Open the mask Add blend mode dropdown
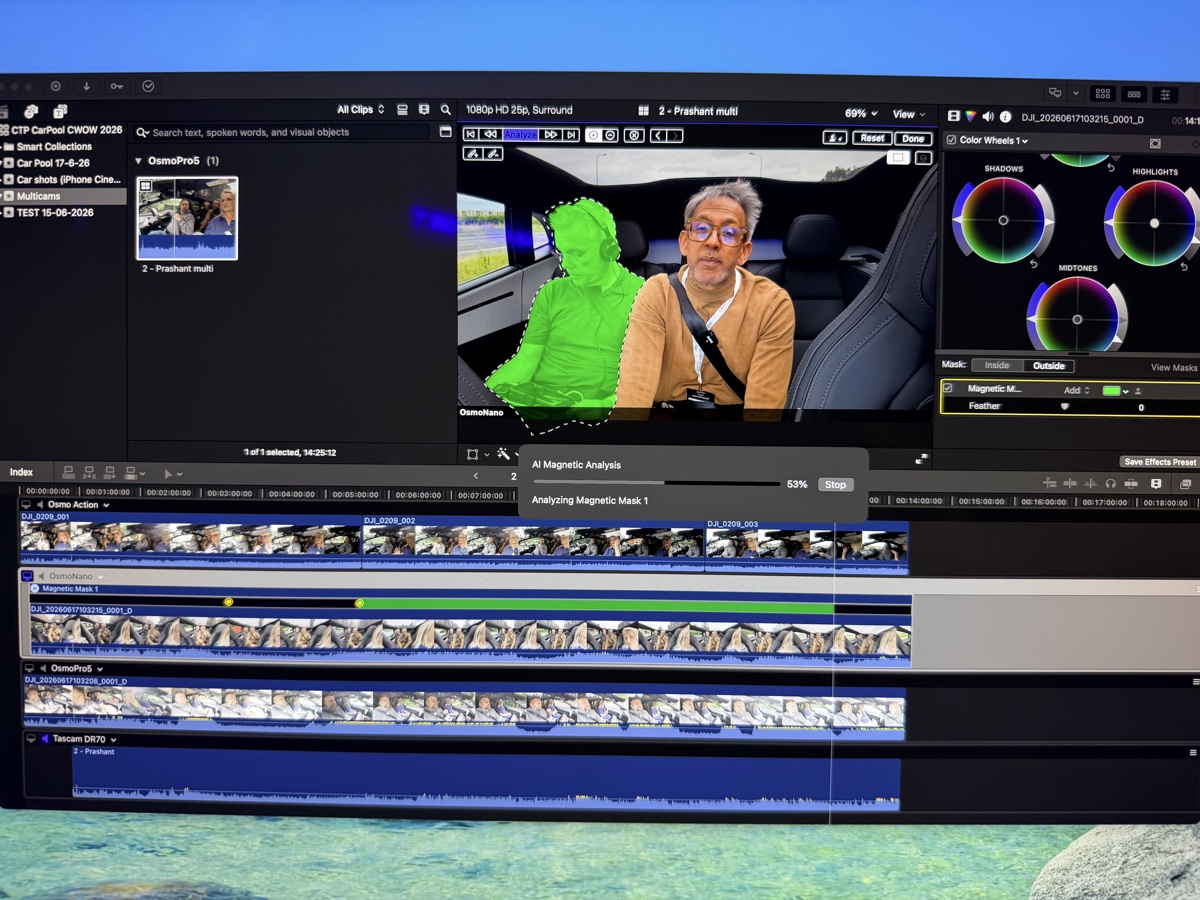The height and width of the screenshot is (900, 1200). tap(1076, 390)
